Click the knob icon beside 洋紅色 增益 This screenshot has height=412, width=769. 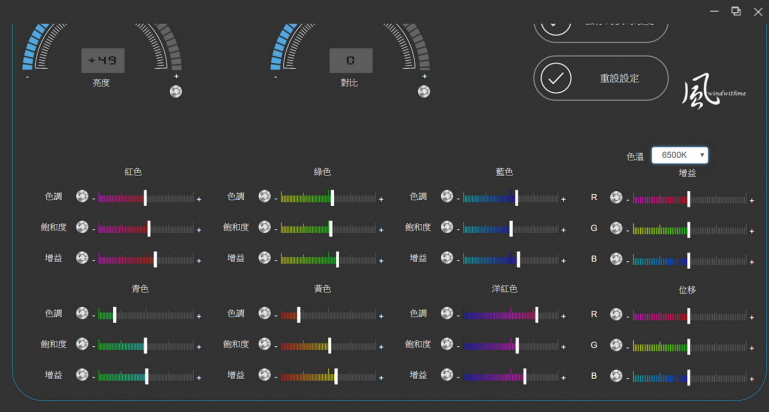coord(447,376)
